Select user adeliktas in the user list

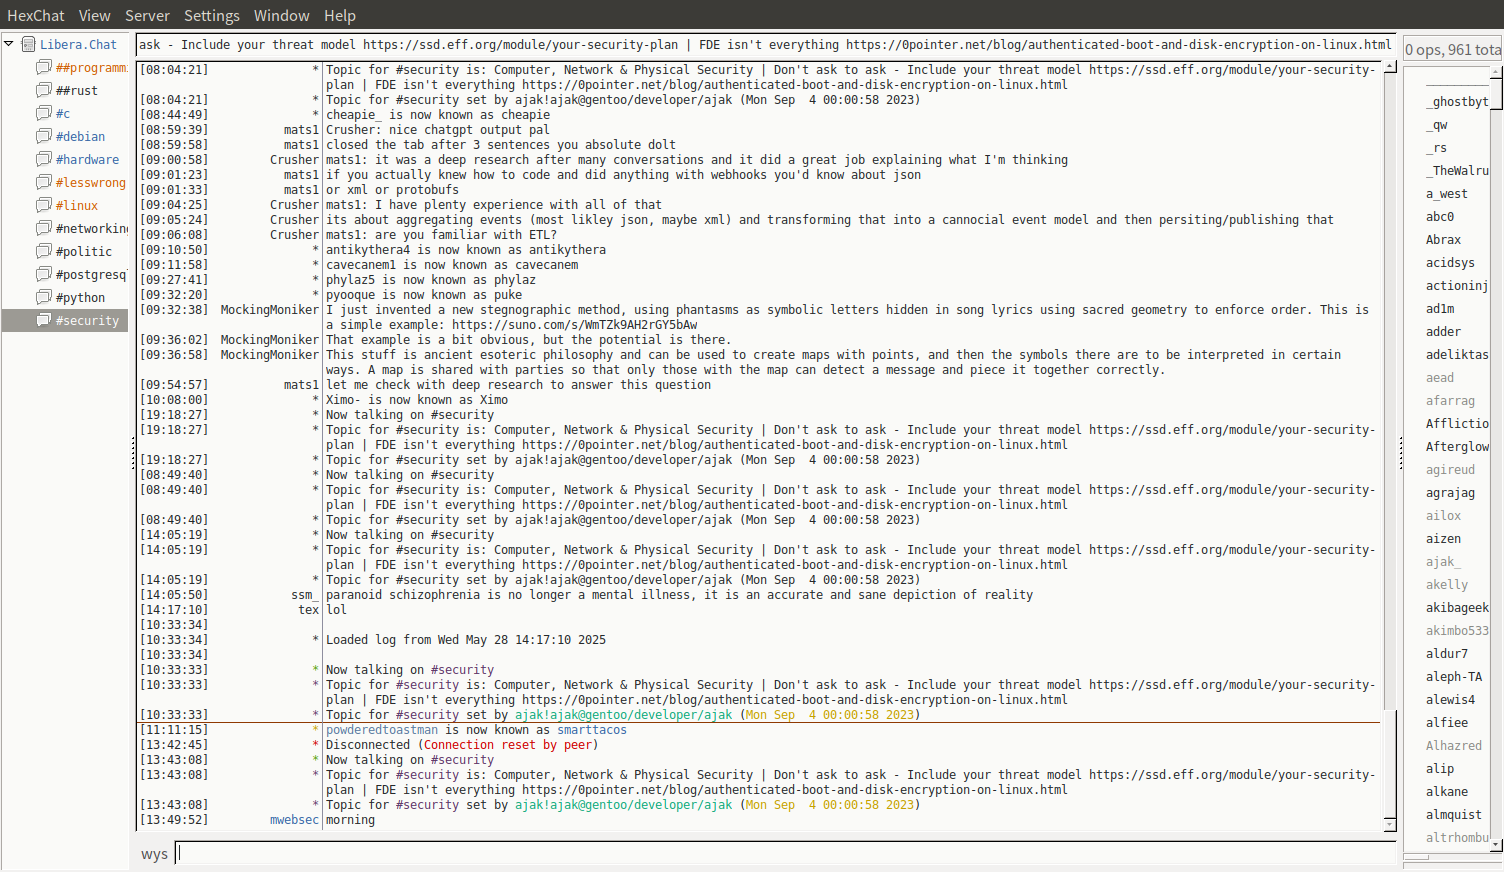point(1457,355)
